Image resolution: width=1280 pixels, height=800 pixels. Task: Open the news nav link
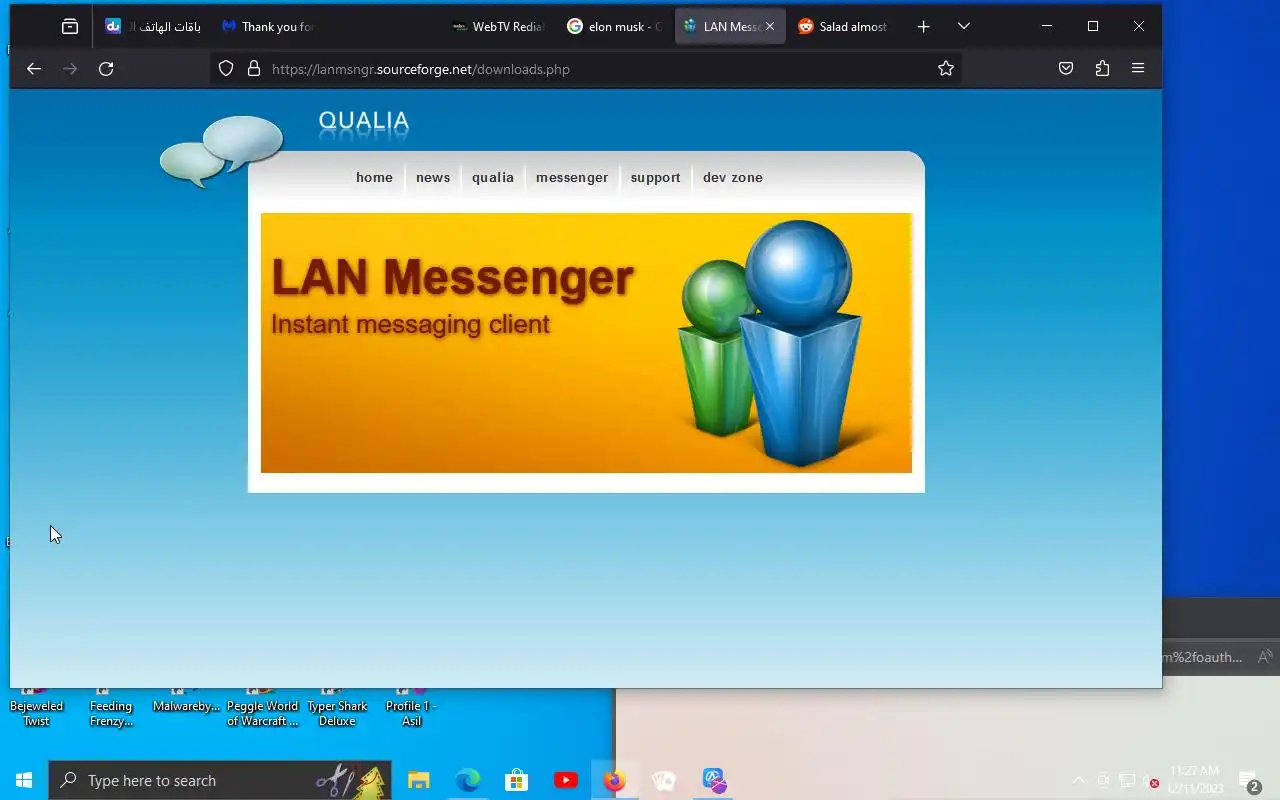tap(433, 178)
